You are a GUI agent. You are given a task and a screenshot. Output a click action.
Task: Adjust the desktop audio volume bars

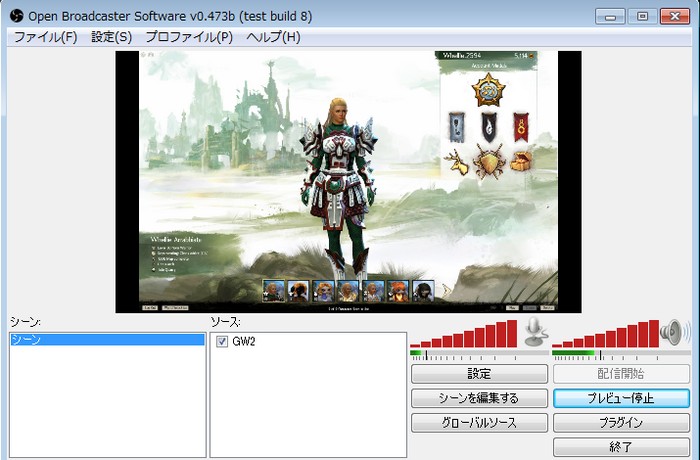[605, 334]
